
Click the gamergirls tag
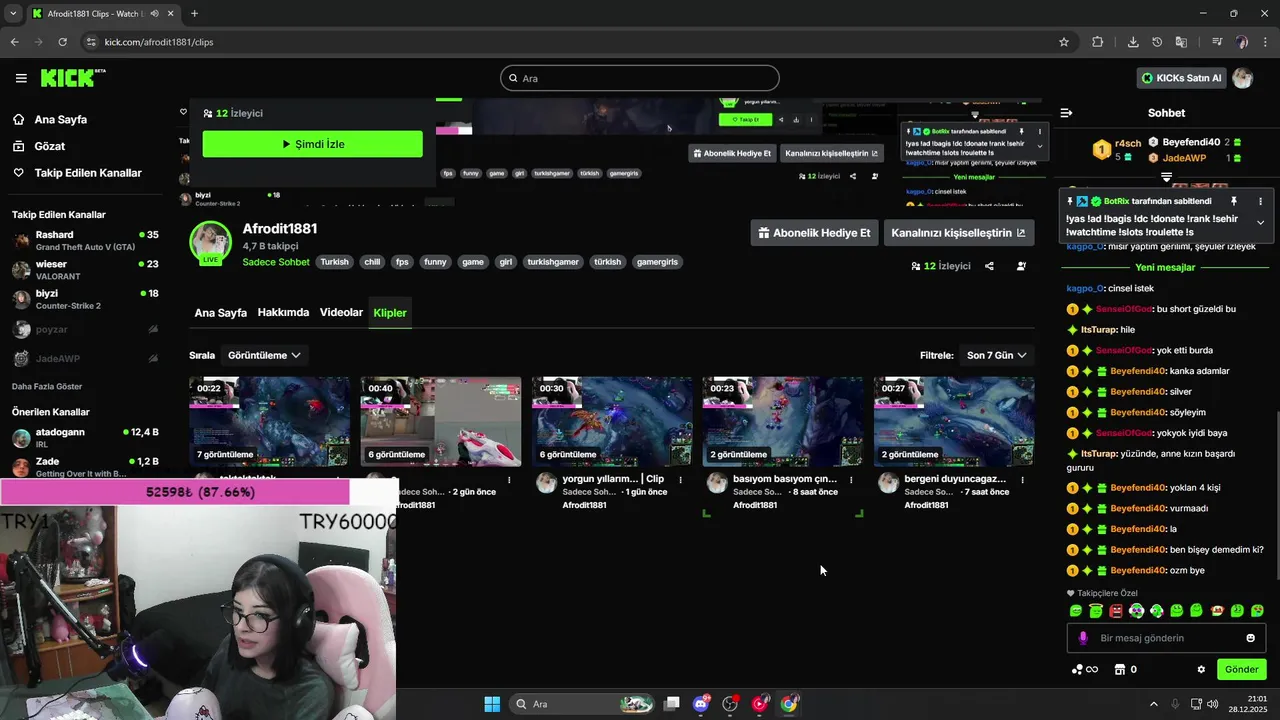coord(657,262)
